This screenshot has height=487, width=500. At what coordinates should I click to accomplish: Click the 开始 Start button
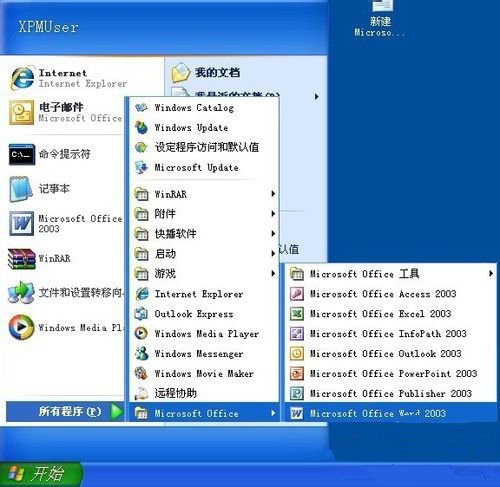coord(41,474)
